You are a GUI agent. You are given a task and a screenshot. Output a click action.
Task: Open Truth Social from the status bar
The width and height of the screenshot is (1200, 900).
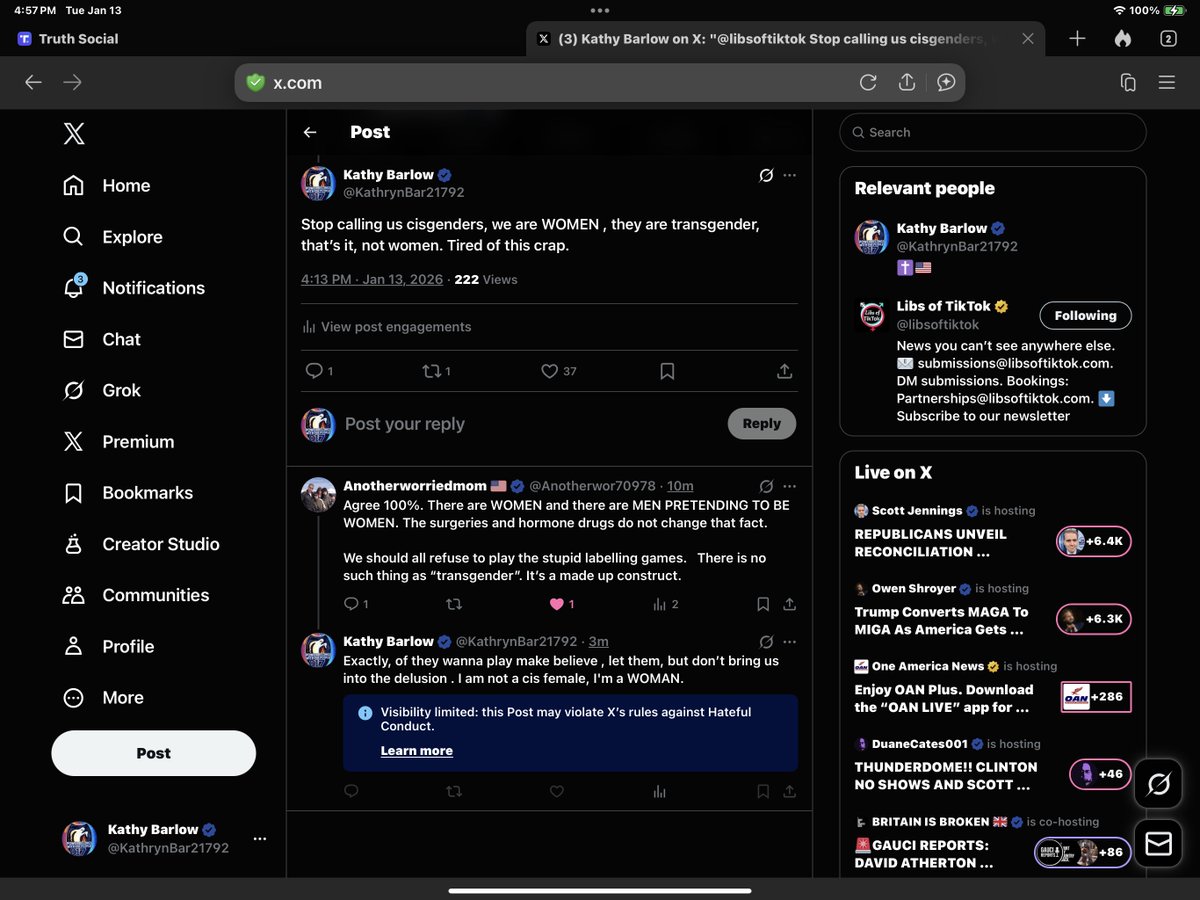[x=66, y=38]
